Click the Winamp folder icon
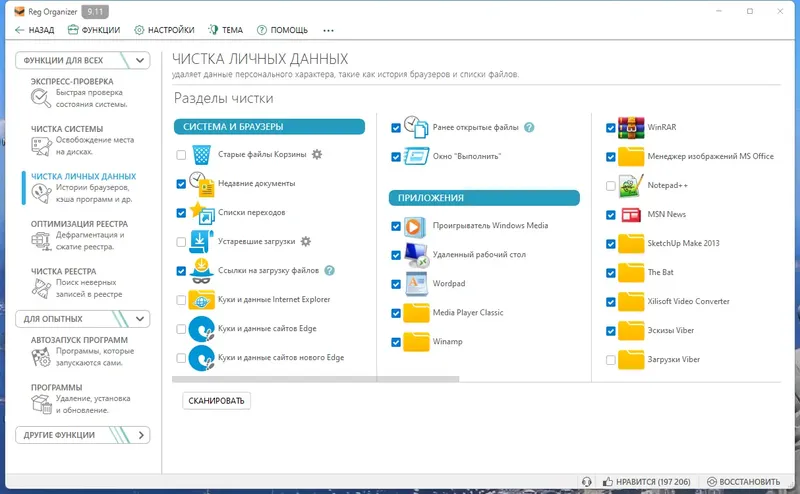This screenshot has height=494, width=800. (416, 342)
